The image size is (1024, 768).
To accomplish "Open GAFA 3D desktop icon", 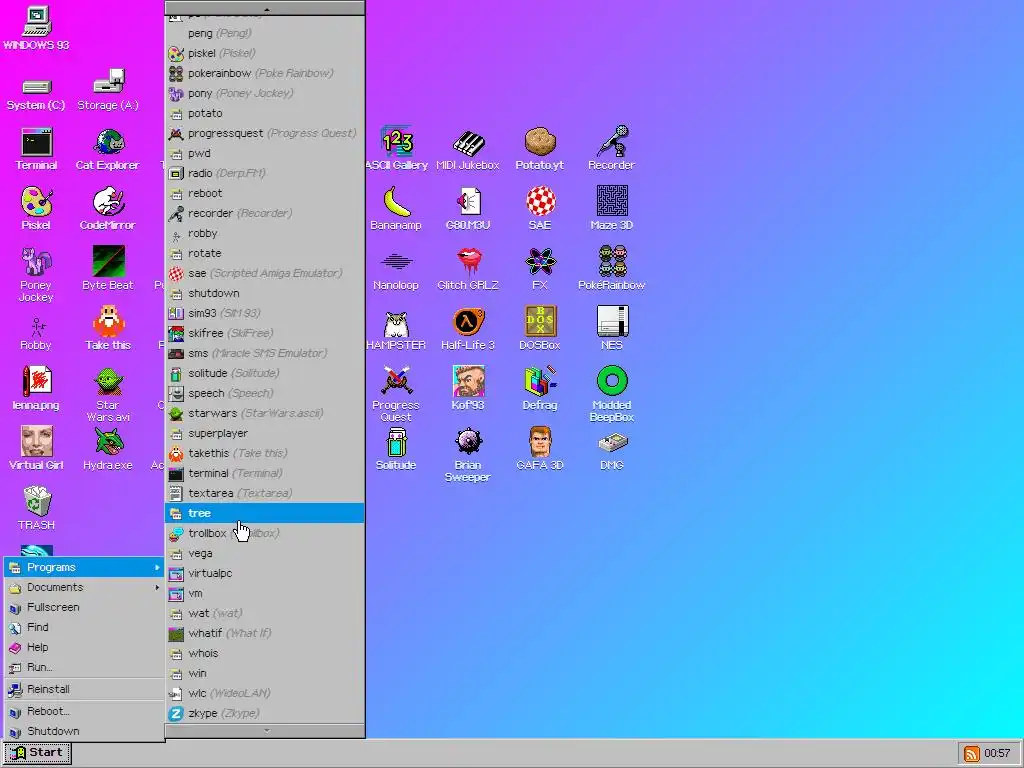I will (540, 449).
